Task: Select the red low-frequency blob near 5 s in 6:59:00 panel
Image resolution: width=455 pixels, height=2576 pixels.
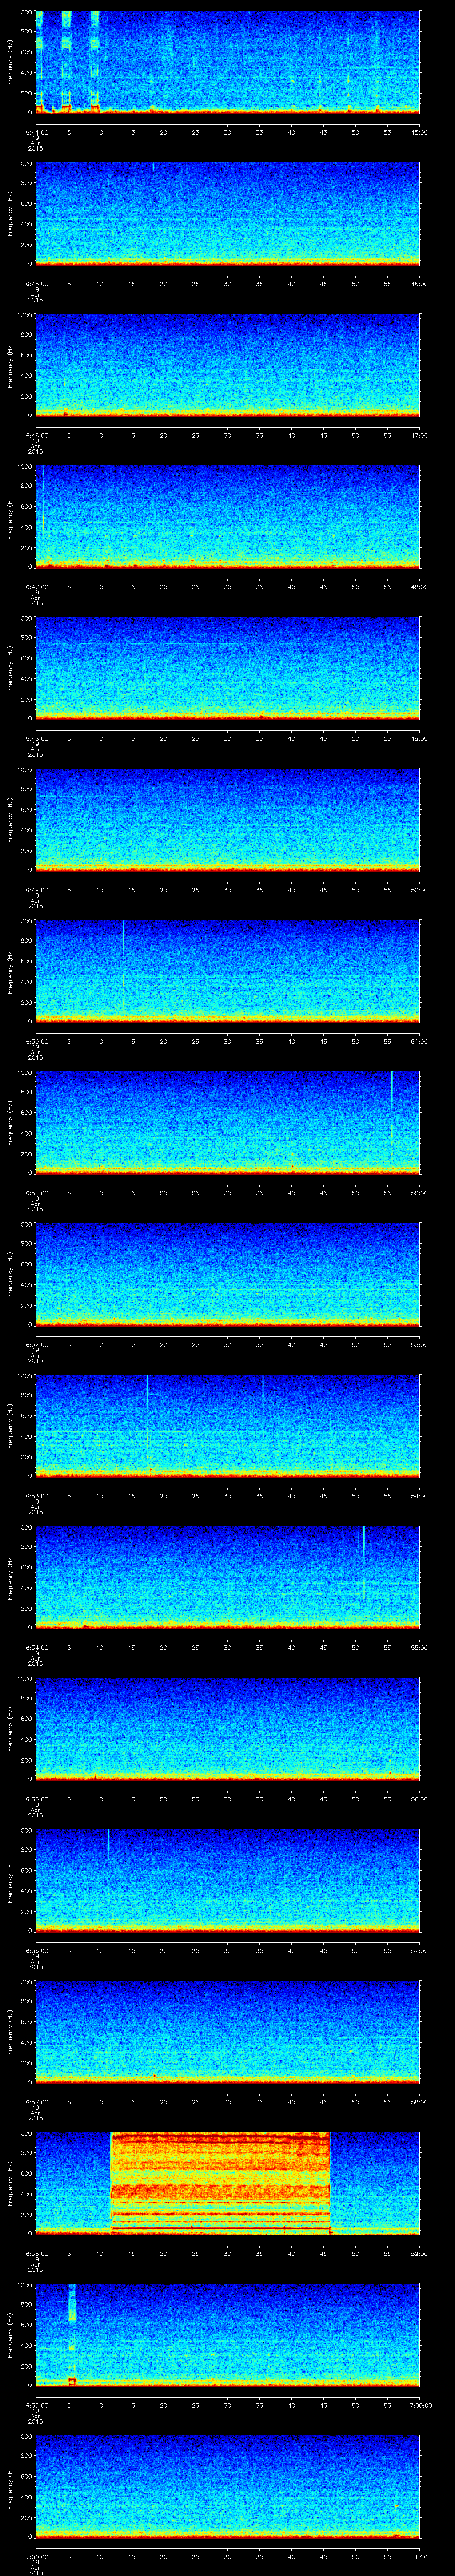Action: click(72, 2381)
